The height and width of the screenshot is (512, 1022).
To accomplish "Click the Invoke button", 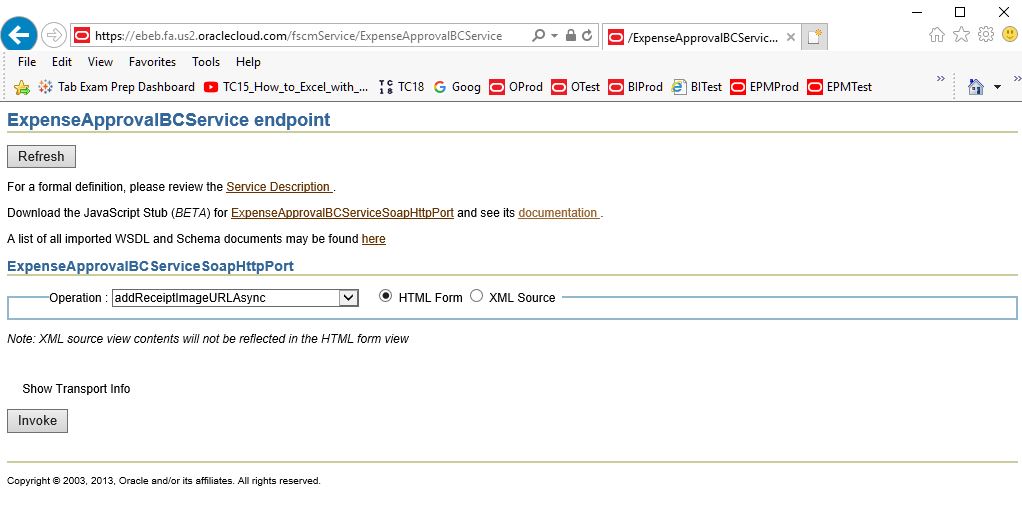I will [x=37, y=421].
